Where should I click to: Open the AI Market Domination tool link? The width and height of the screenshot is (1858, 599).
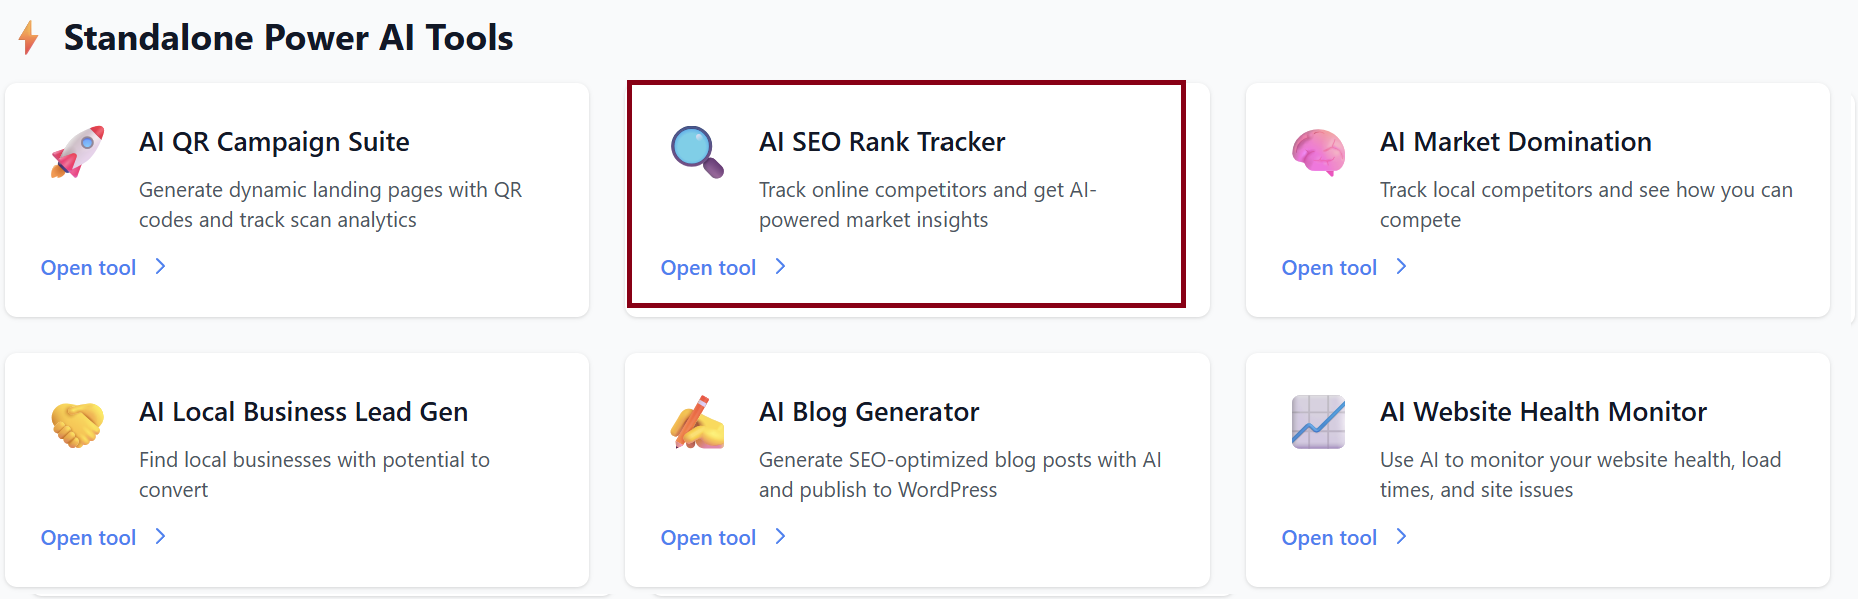(1329, 268)
